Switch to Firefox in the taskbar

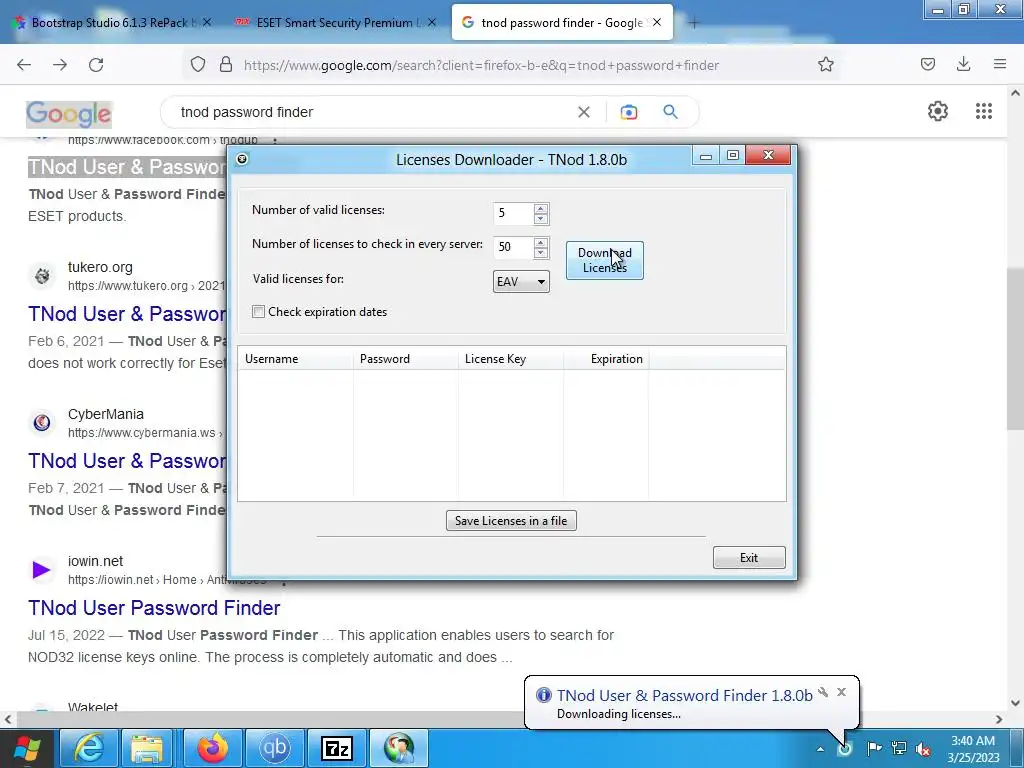(212, 748)
